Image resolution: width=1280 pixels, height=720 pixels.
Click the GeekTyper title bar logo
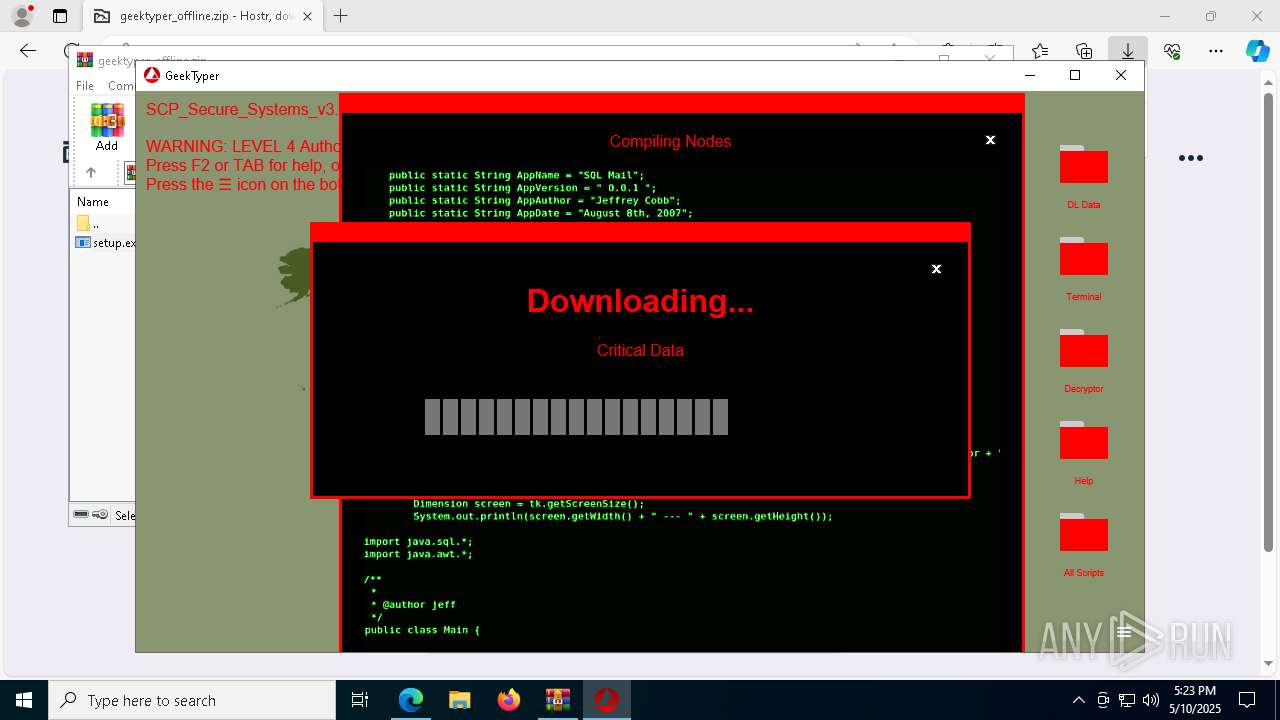tap(152, 75)
